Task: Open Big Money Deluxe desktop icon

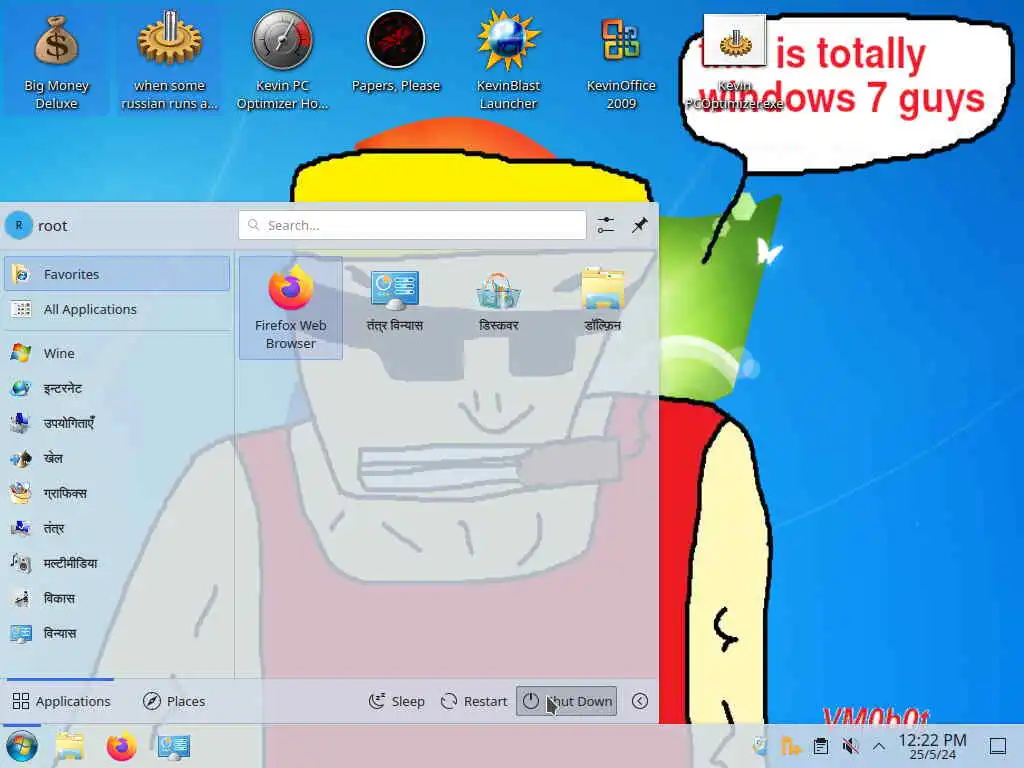Action: click(56, 62)
